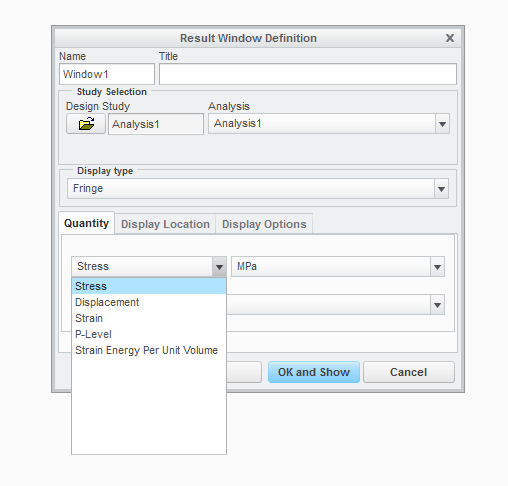Switch to the Display Options tab
The height and width of the screenshot is (486, 508).
pyautogui.click(x=264, y=224)
